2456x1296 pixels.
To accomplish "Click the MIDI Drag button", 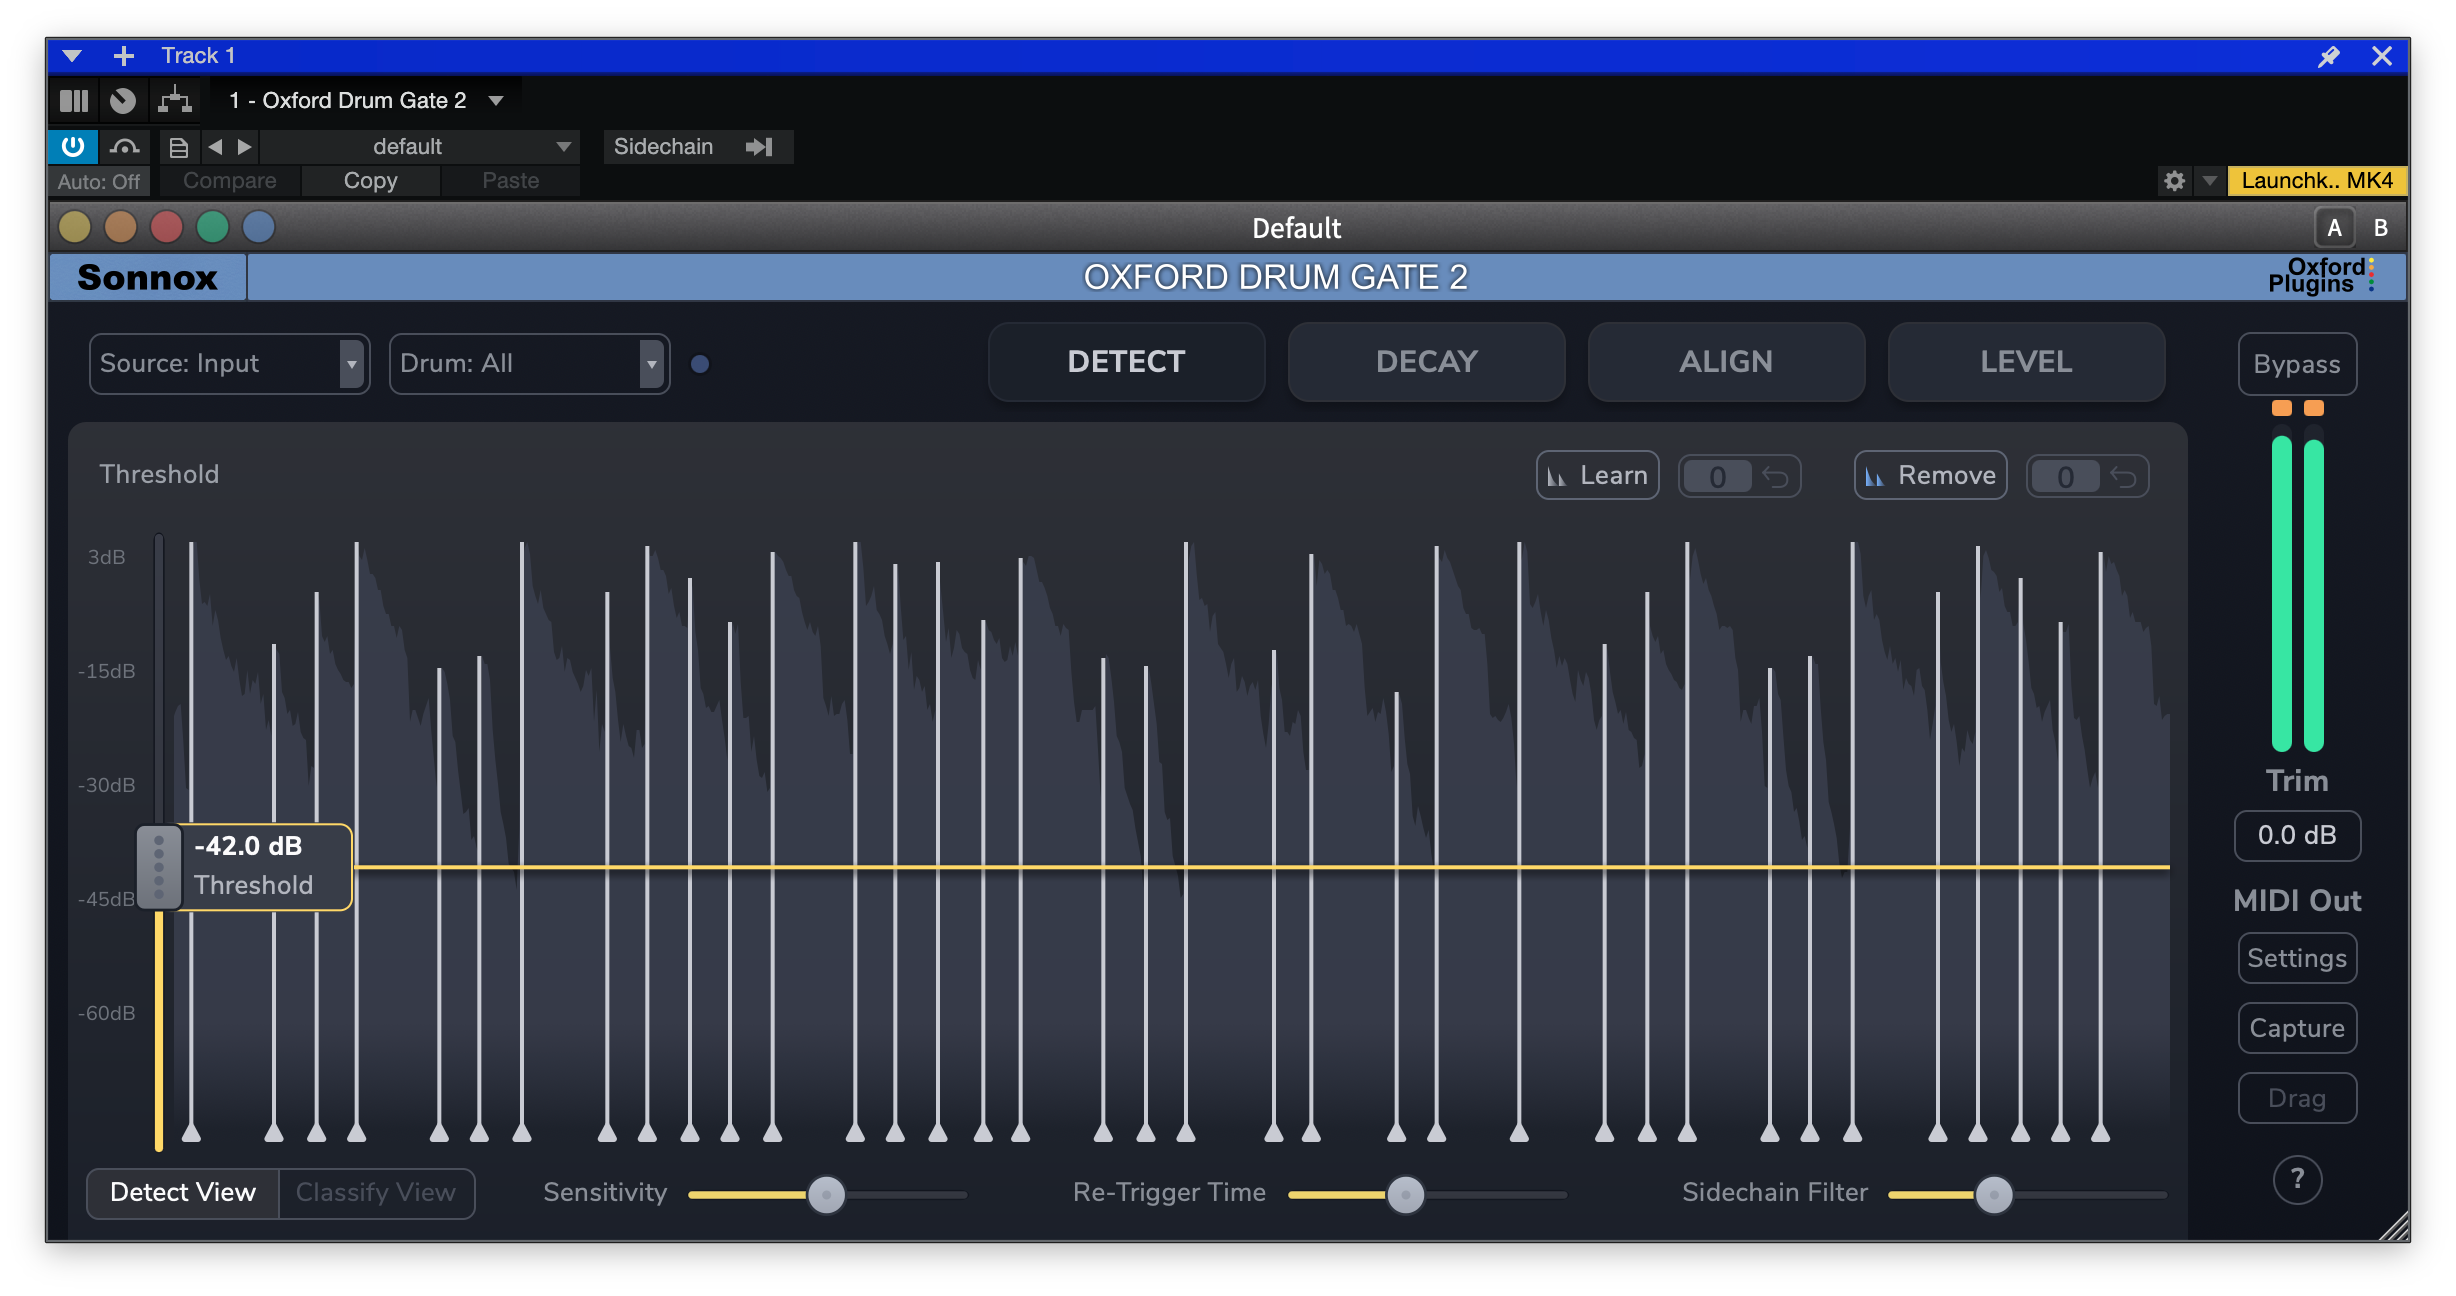I will click(x=2297, y=1099).
